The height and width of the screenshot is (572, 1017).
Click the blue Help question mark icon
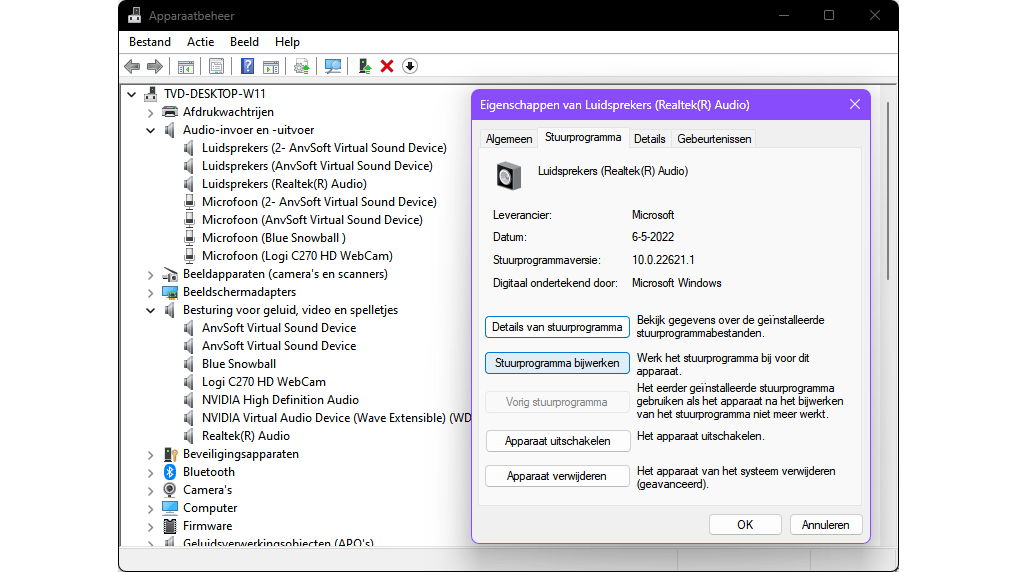point(247,66)
